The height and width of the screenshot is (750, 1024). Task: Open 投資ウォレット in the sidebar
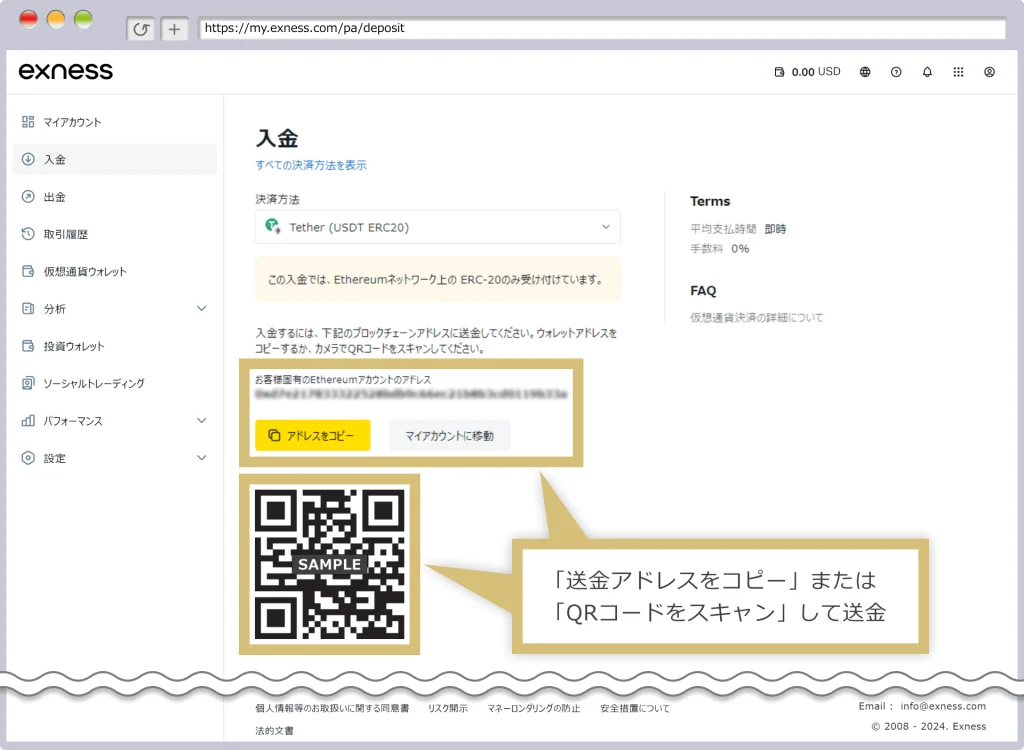[114, 346]
